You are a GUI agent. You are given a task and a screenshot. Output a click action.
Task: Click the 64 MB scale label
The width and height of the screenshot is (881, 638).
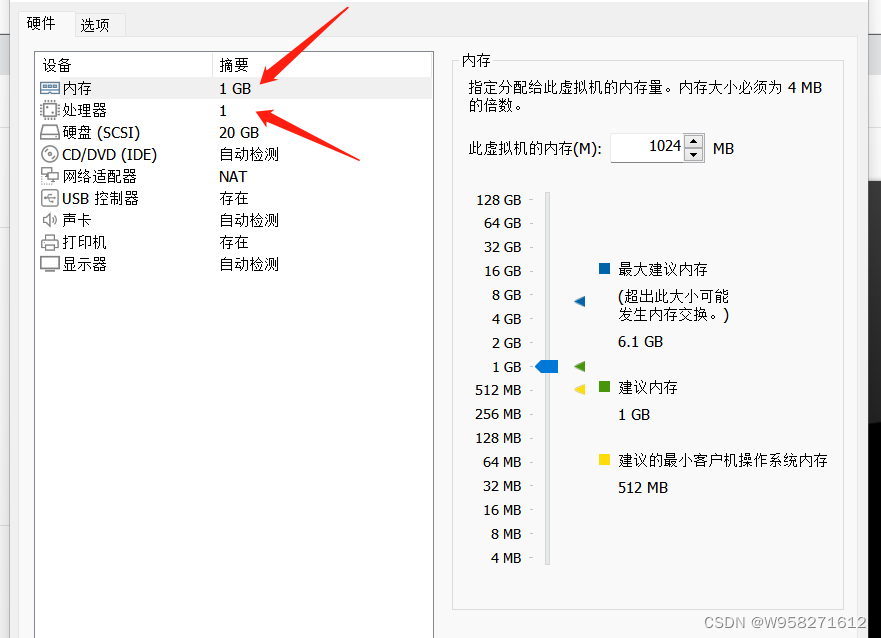click(x=502, y=462)
